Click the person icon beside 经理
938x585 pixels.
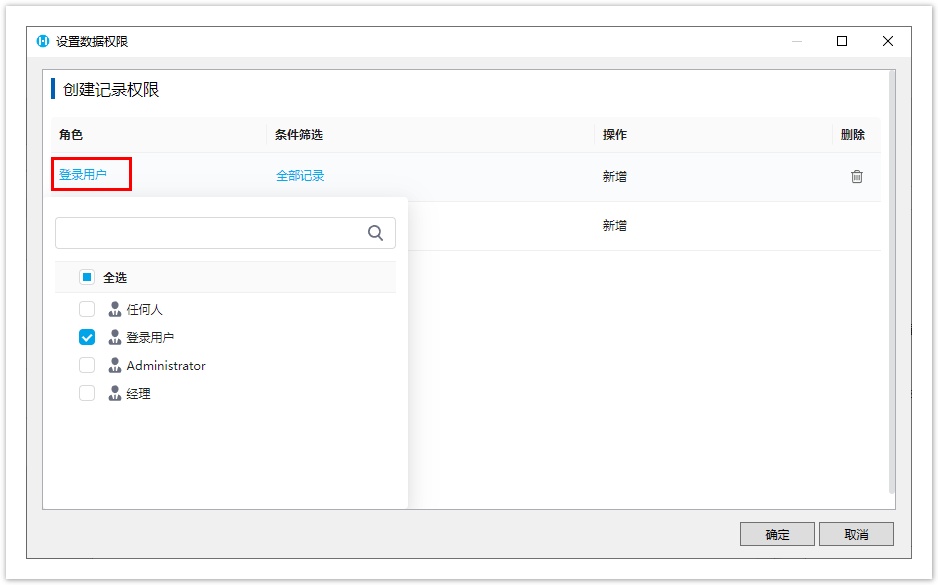[x=115, y=394]
